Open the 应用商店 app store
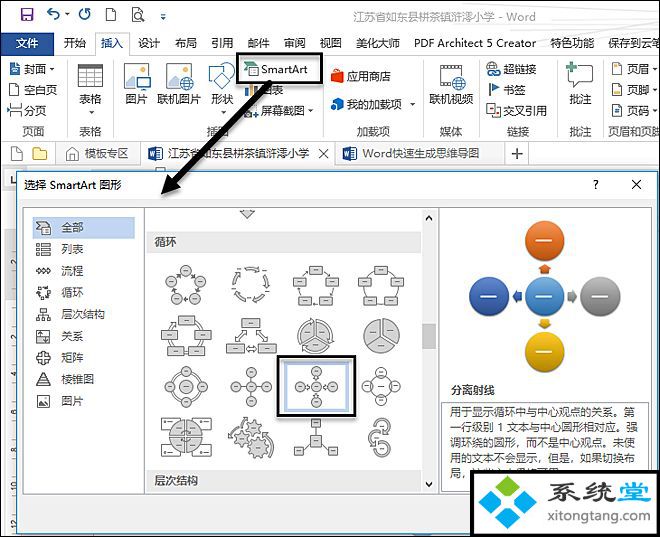660x537 pixels. click(x=360, y=76)
